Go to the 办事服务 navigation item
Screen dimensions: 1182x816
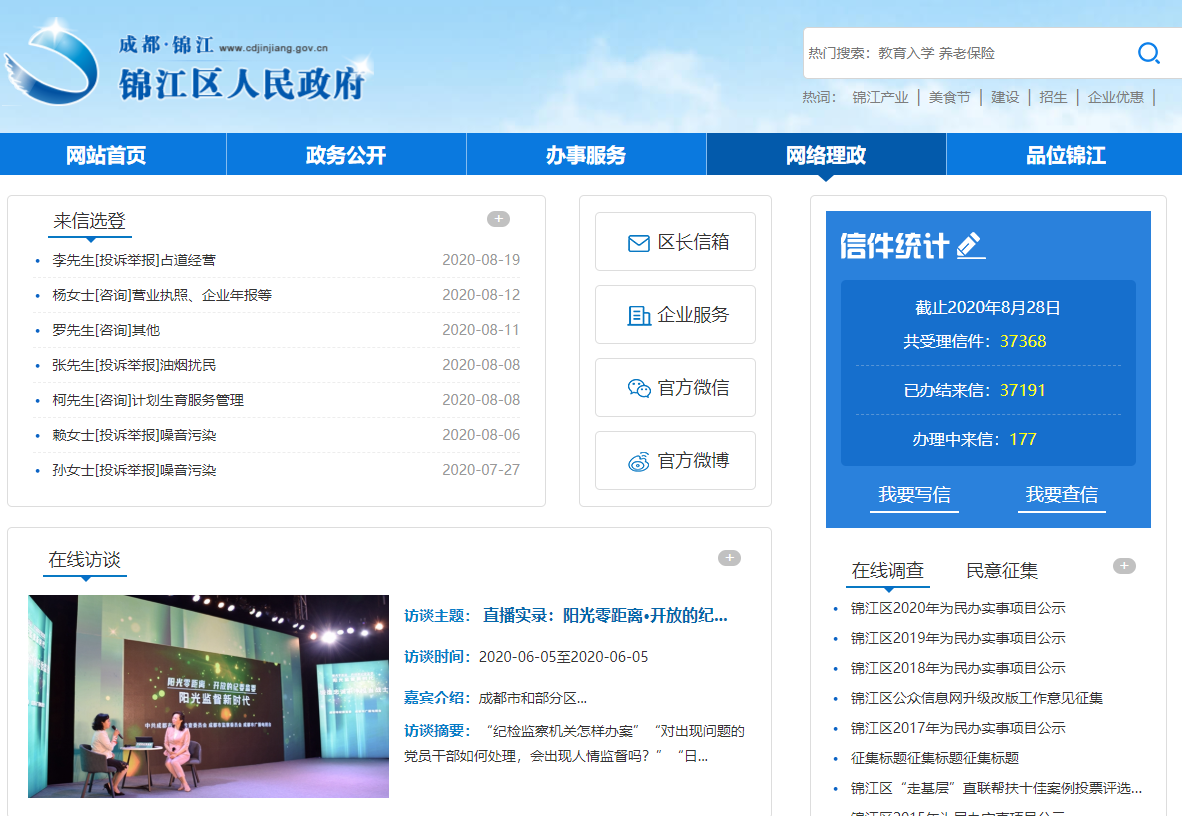pyautogui.click(x=586, y=155)
